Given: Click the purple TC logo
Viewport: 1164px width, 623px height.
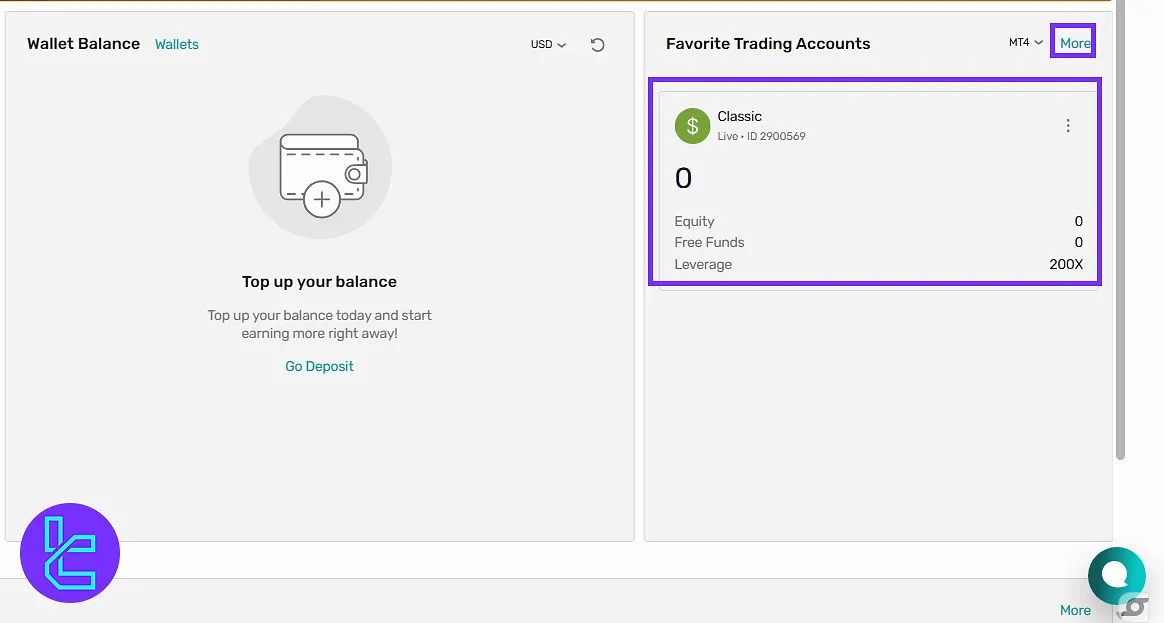Looking at the screenshot, I should tap(70, 553).
